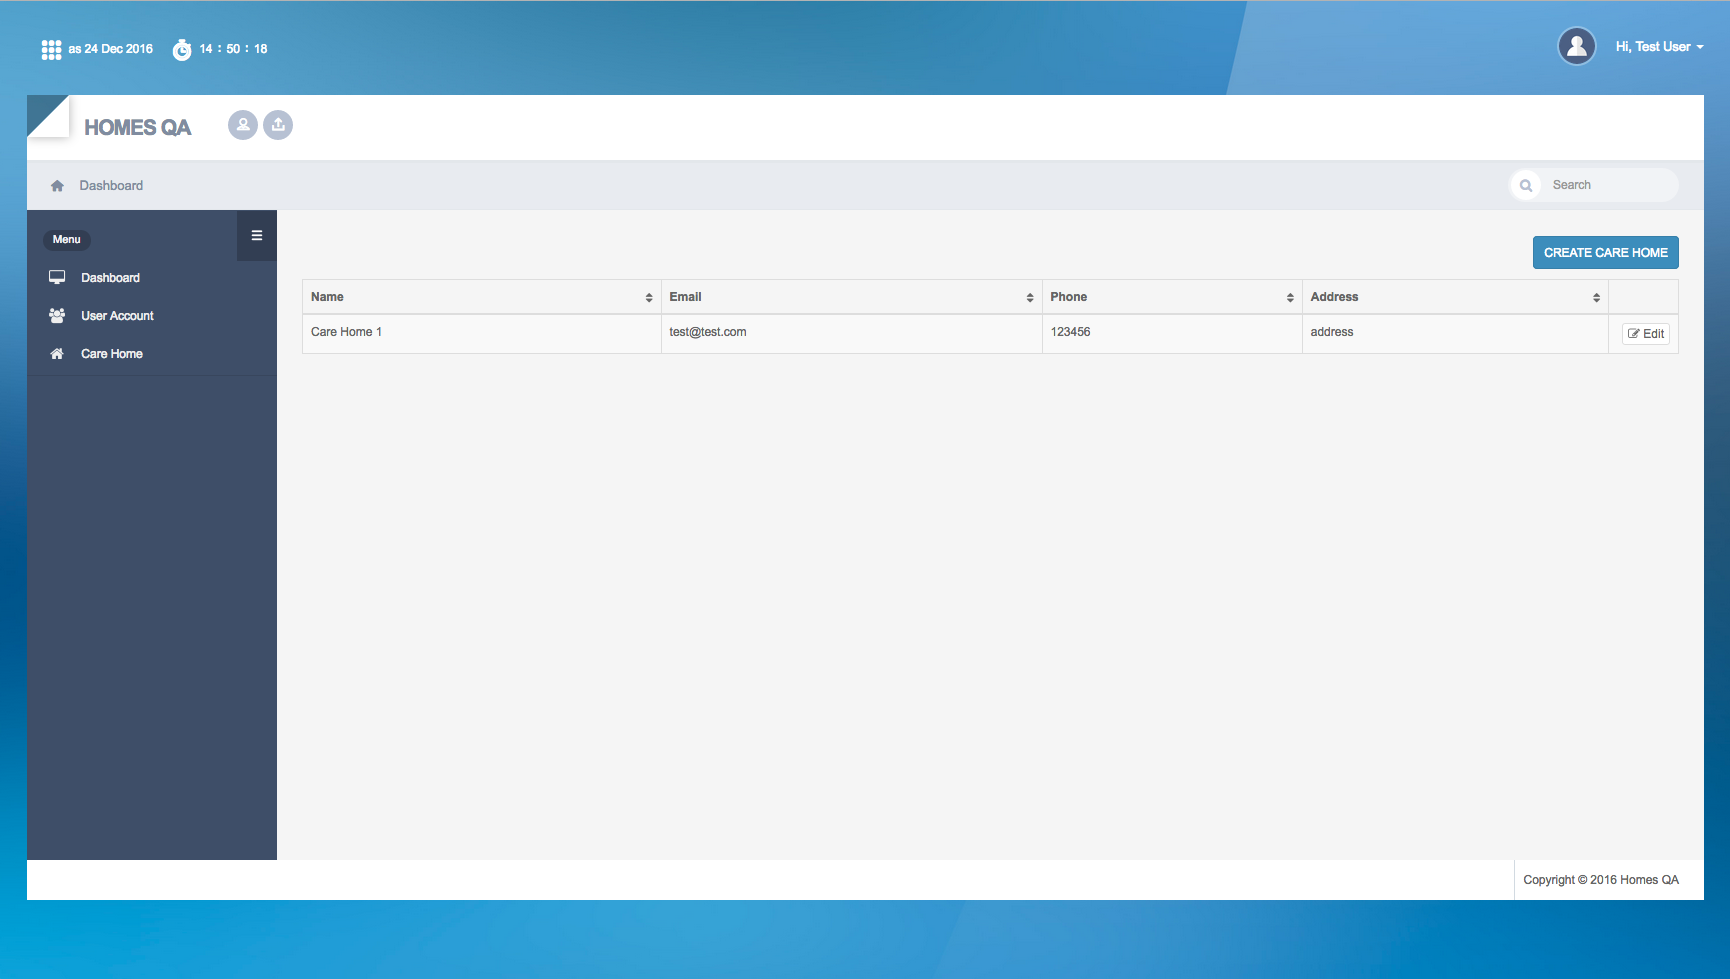Click the house icon beside sidebar Care Home

tap(57, 354)
